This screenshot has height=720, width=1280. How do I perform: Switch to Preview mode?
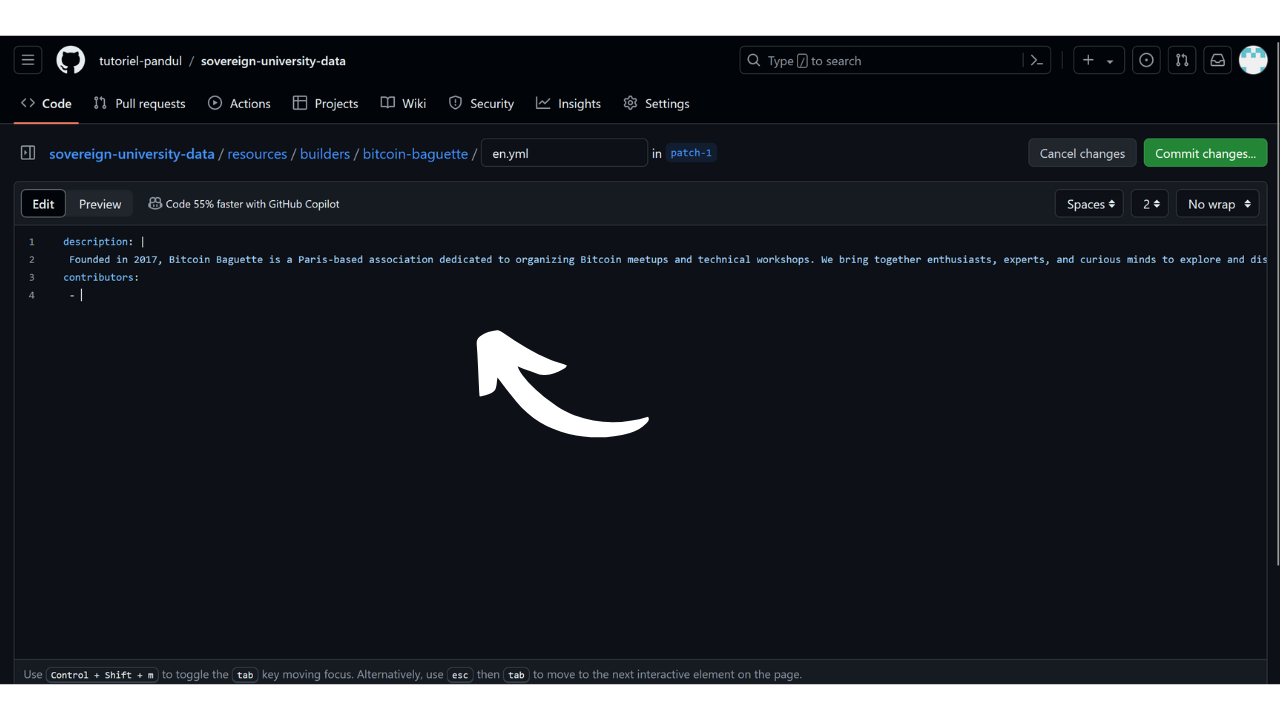100,204
